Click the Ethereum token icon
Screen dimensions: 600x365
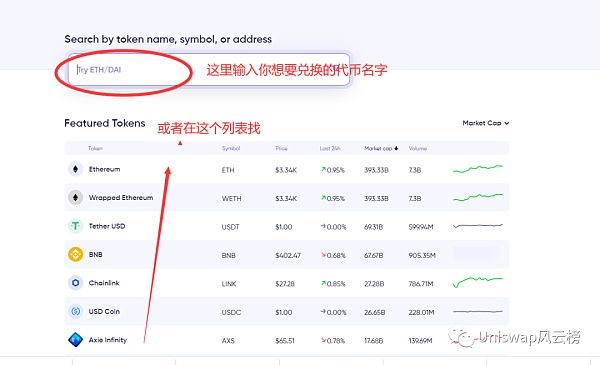[x=75, y=169]
